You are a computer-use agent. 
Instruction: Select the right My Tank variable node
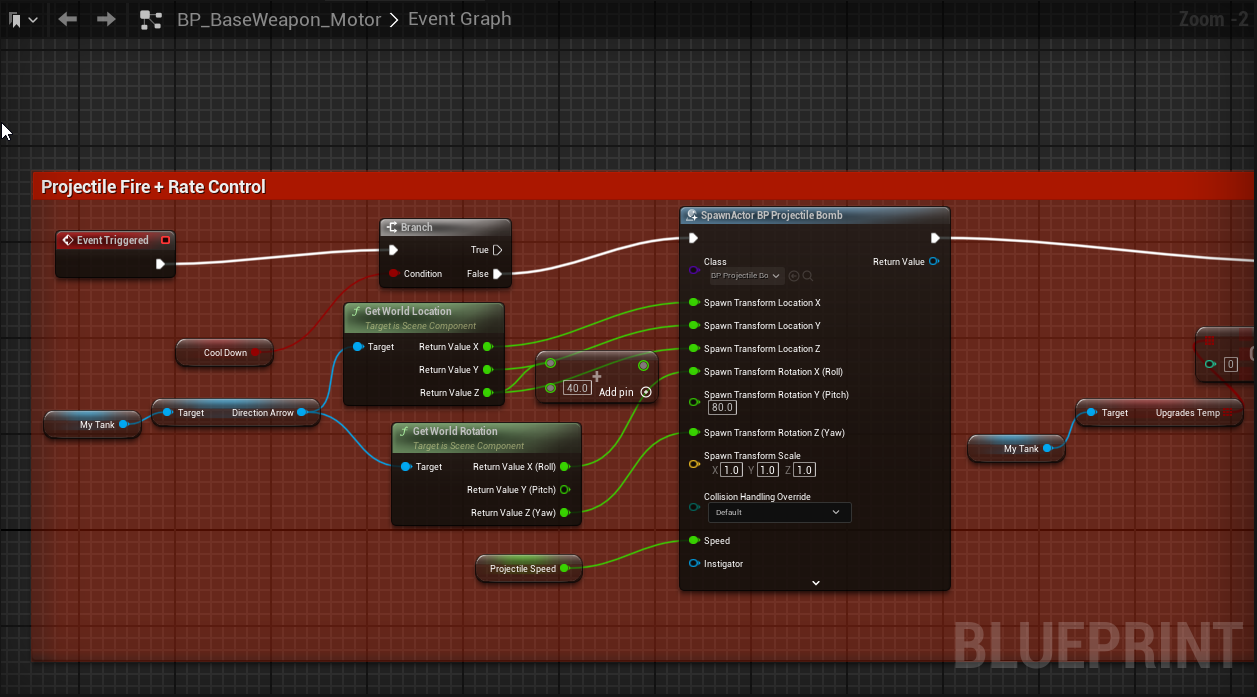(x=1016, y=449)
